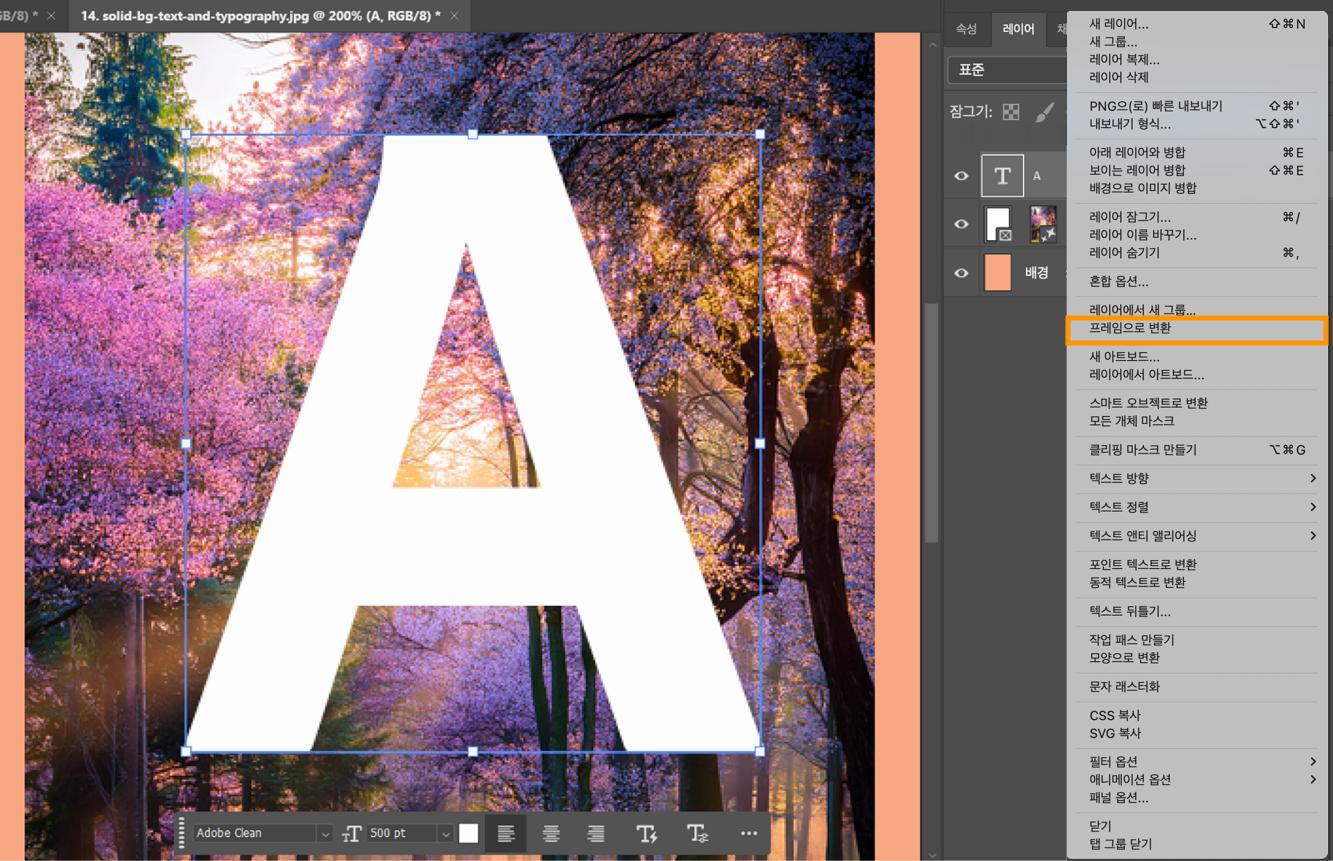Choose 문자 래스터화 menu item
This screenshot has width=1333, height=861.
pyautogui.click(x=1198, y=687)
